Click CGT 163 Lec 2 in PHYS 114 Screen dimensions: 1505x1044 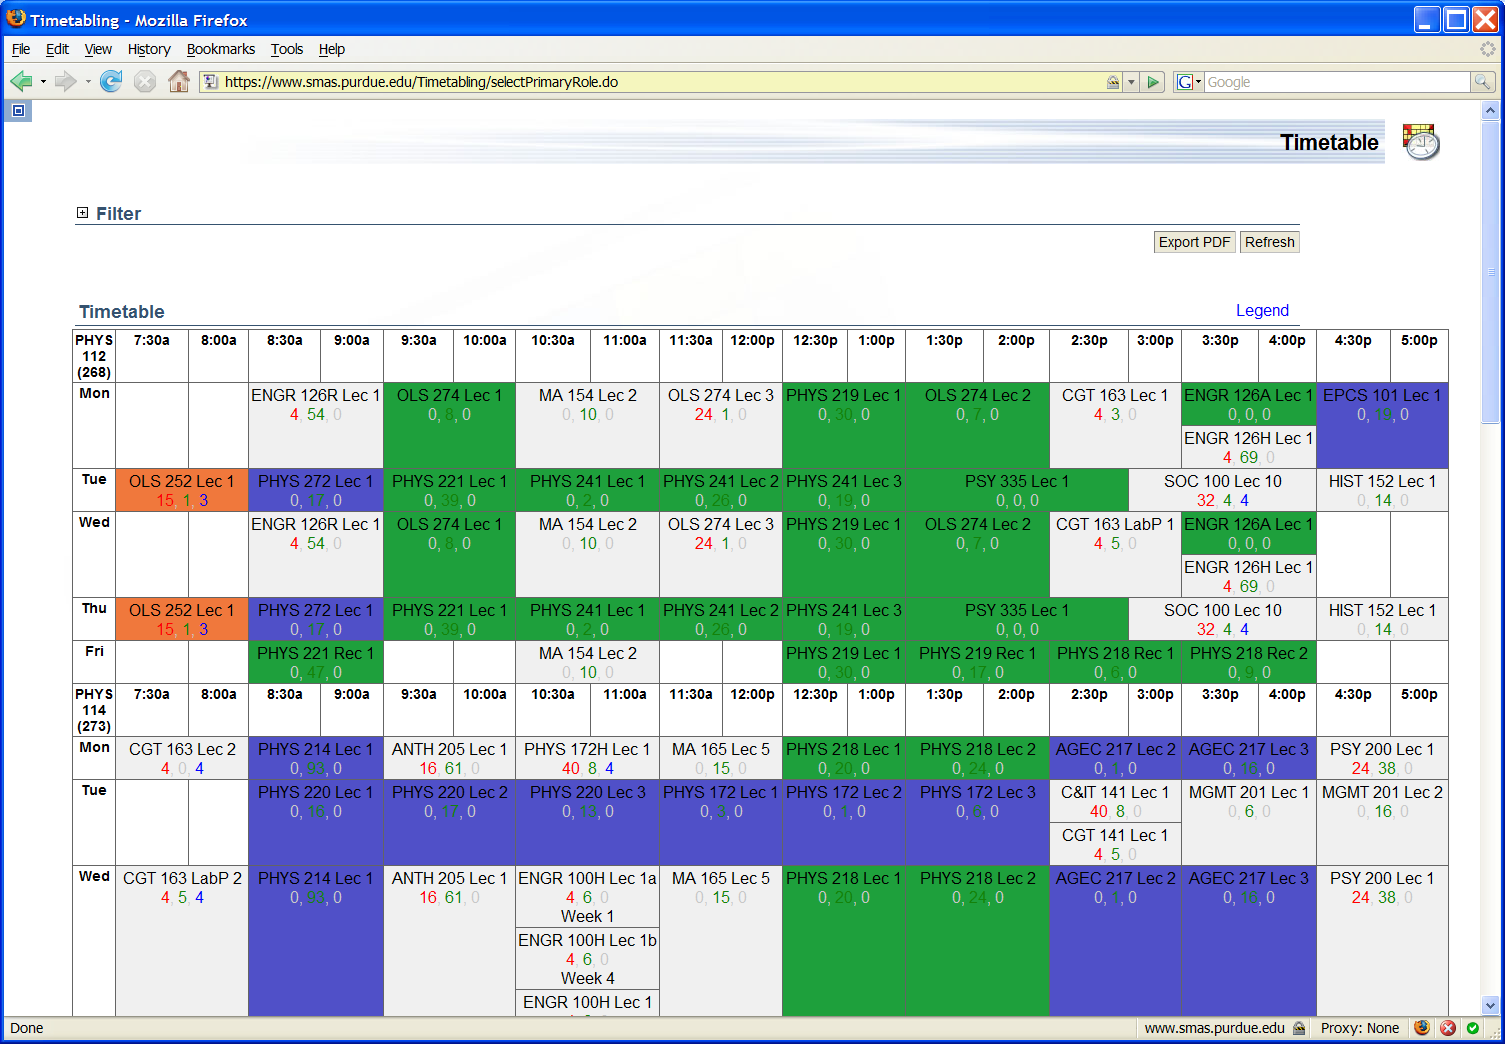point(182,758)
